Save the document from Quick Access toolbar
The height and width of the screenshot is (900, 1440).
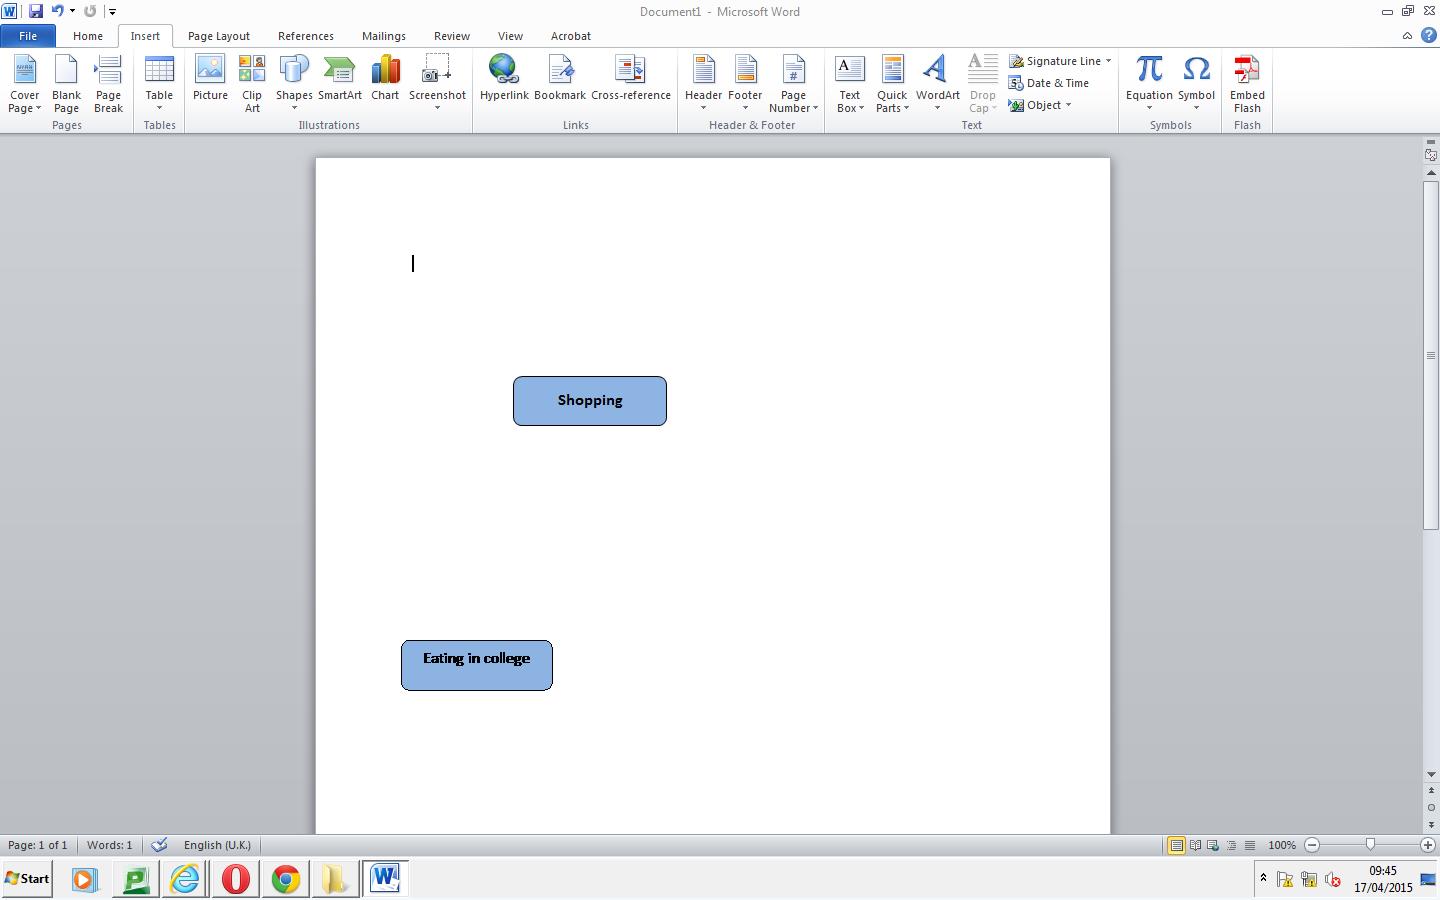(36, 11)
